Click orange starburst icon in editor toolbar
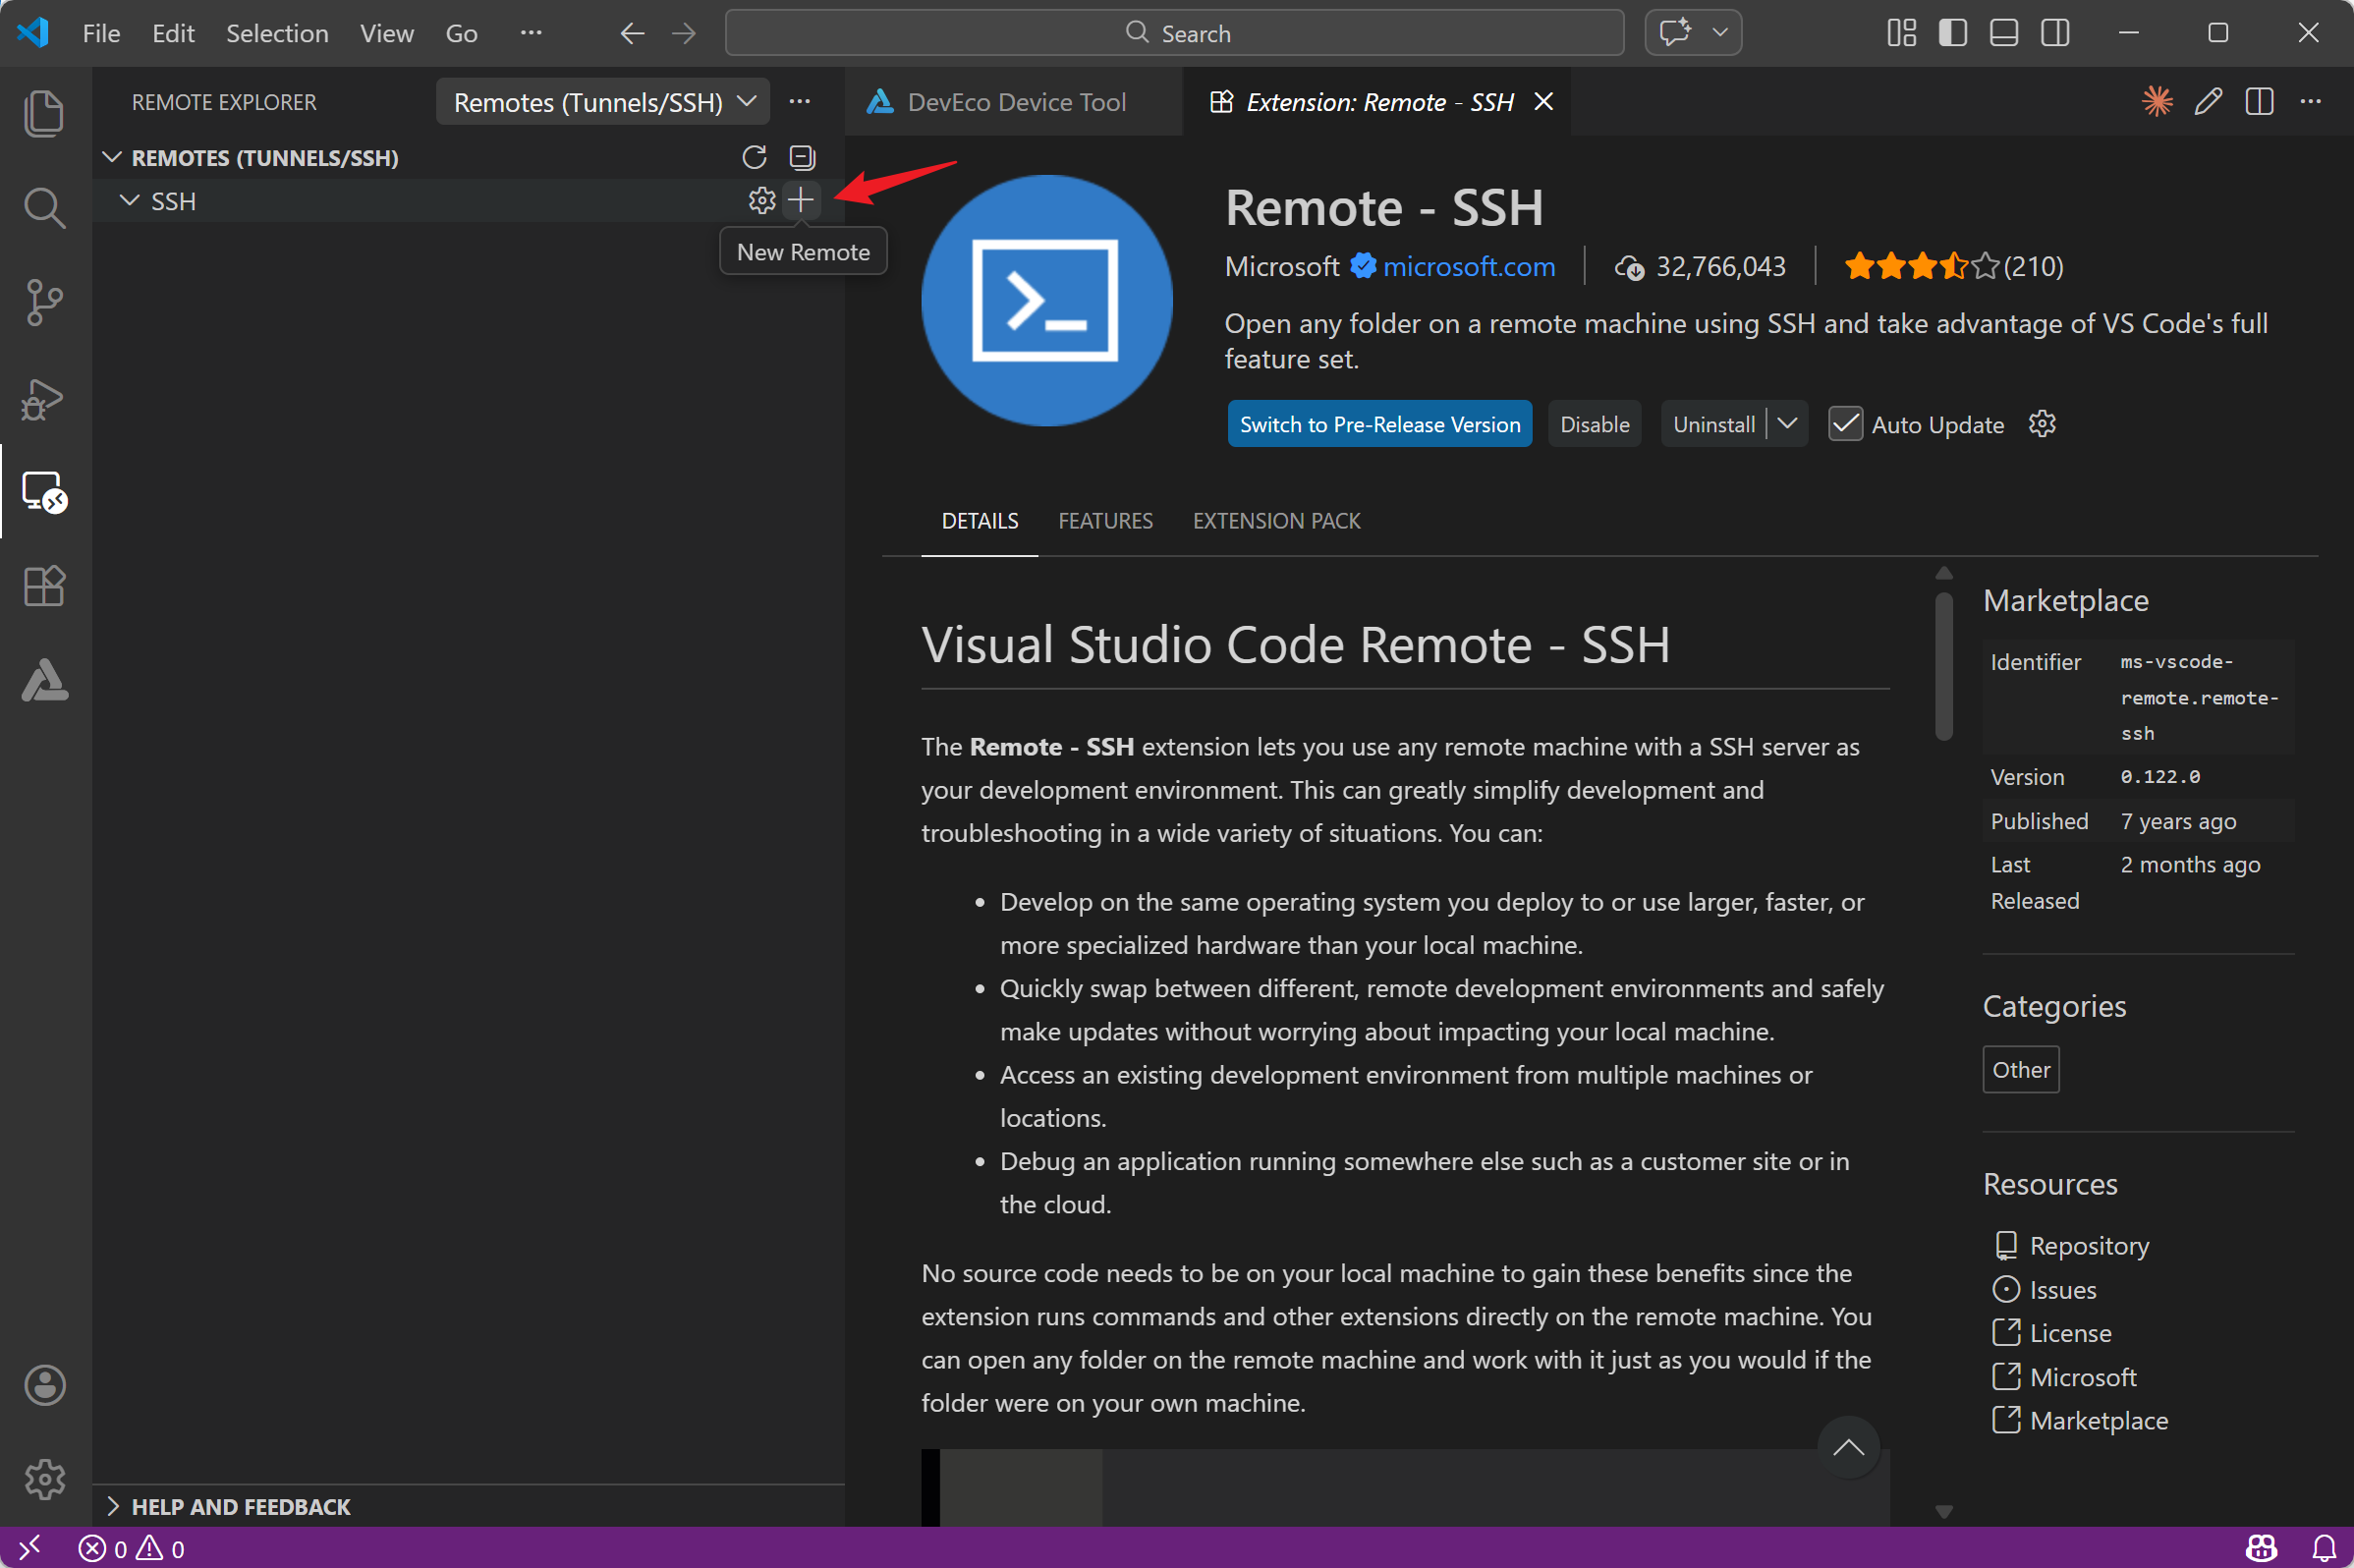Screen dimensions: 2354x1568 2157,101
